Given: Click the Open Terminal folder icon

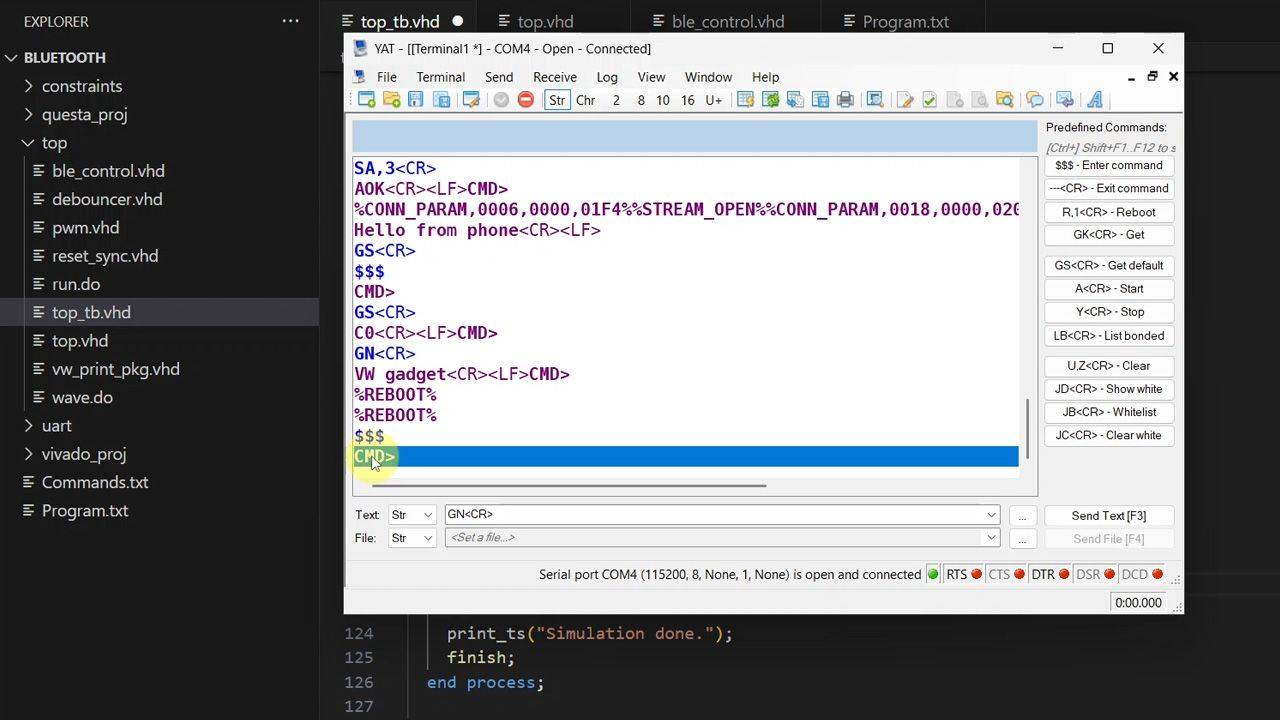Looking at the screenshot, I should click(391, 100).
